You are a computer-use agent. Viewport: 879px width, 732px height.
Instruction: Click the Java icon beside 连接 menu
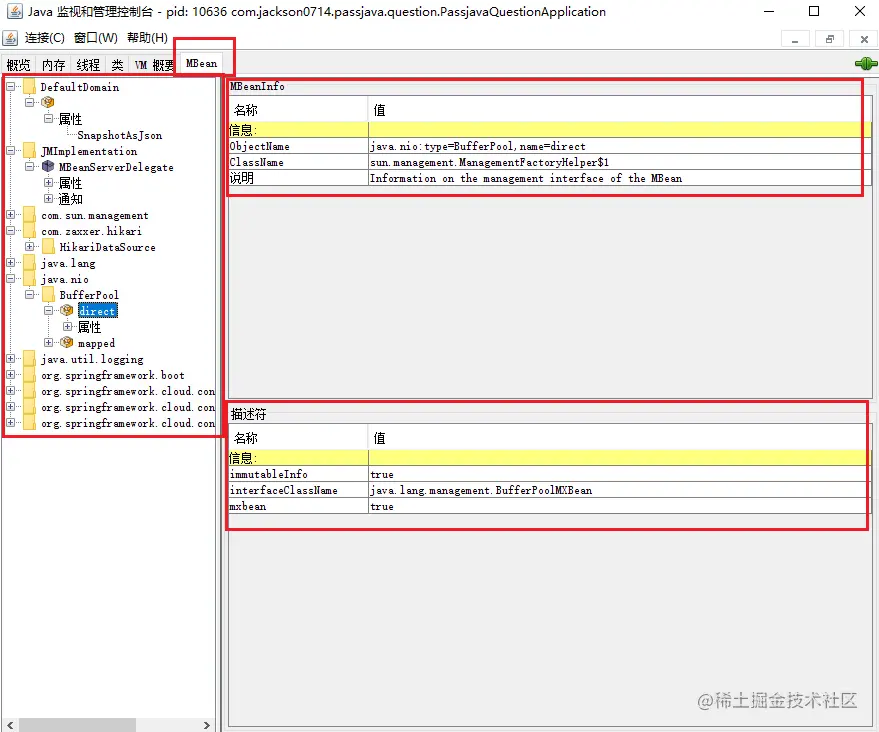(10, 38)
